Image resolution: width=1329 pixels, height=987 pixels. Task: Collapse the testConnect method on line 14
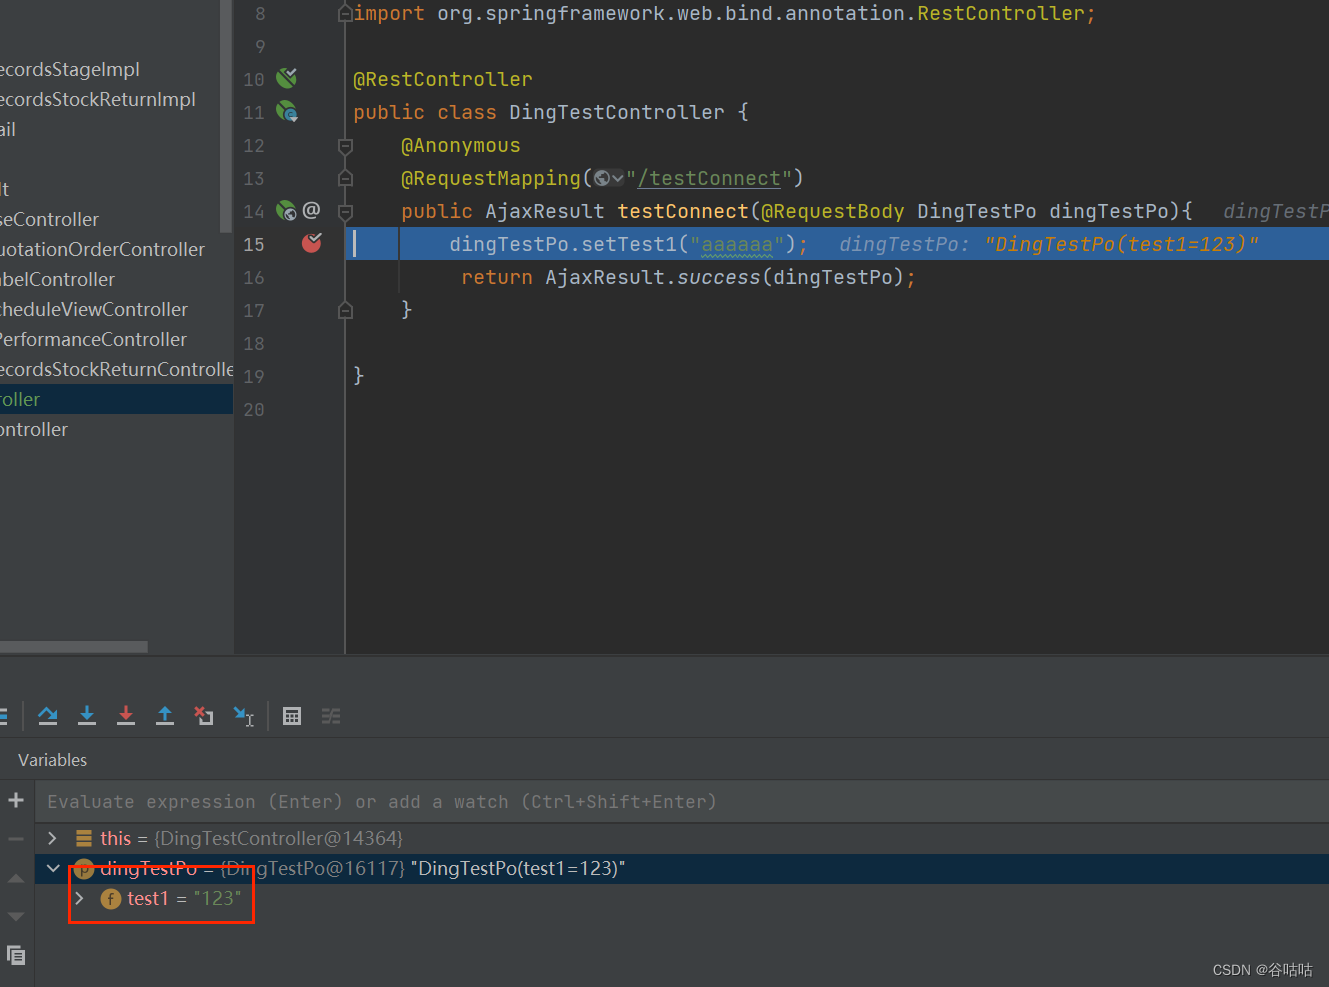(345, 212)
